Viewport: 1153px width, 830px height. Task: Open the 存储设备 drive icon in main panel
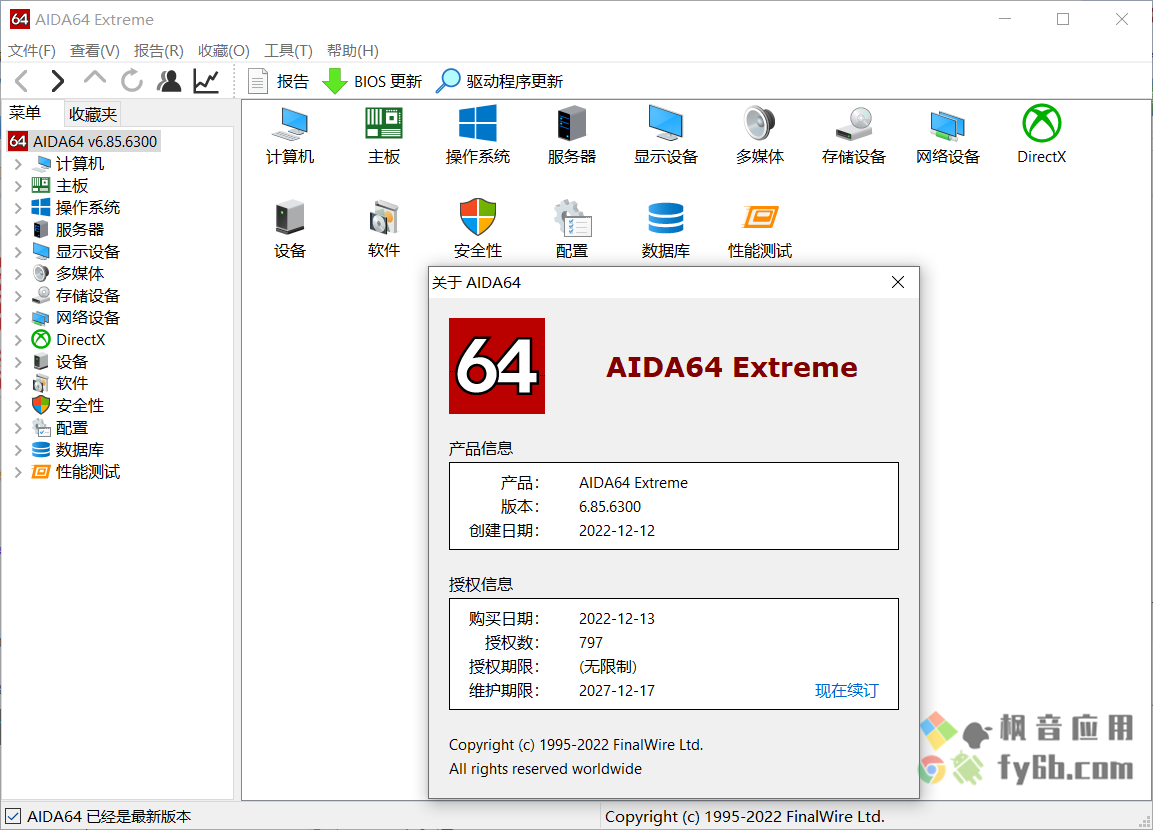point(854,135)
